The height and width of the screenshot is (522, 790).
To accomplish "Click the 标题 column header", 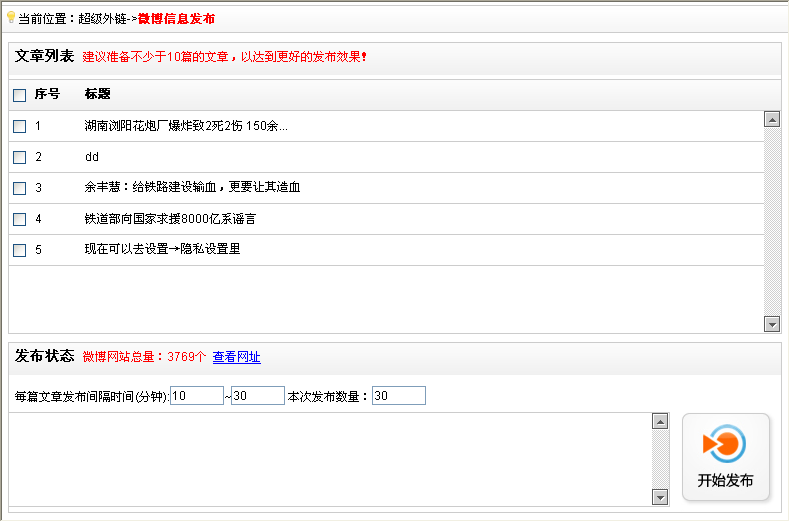I will click(x=98, y=94).
